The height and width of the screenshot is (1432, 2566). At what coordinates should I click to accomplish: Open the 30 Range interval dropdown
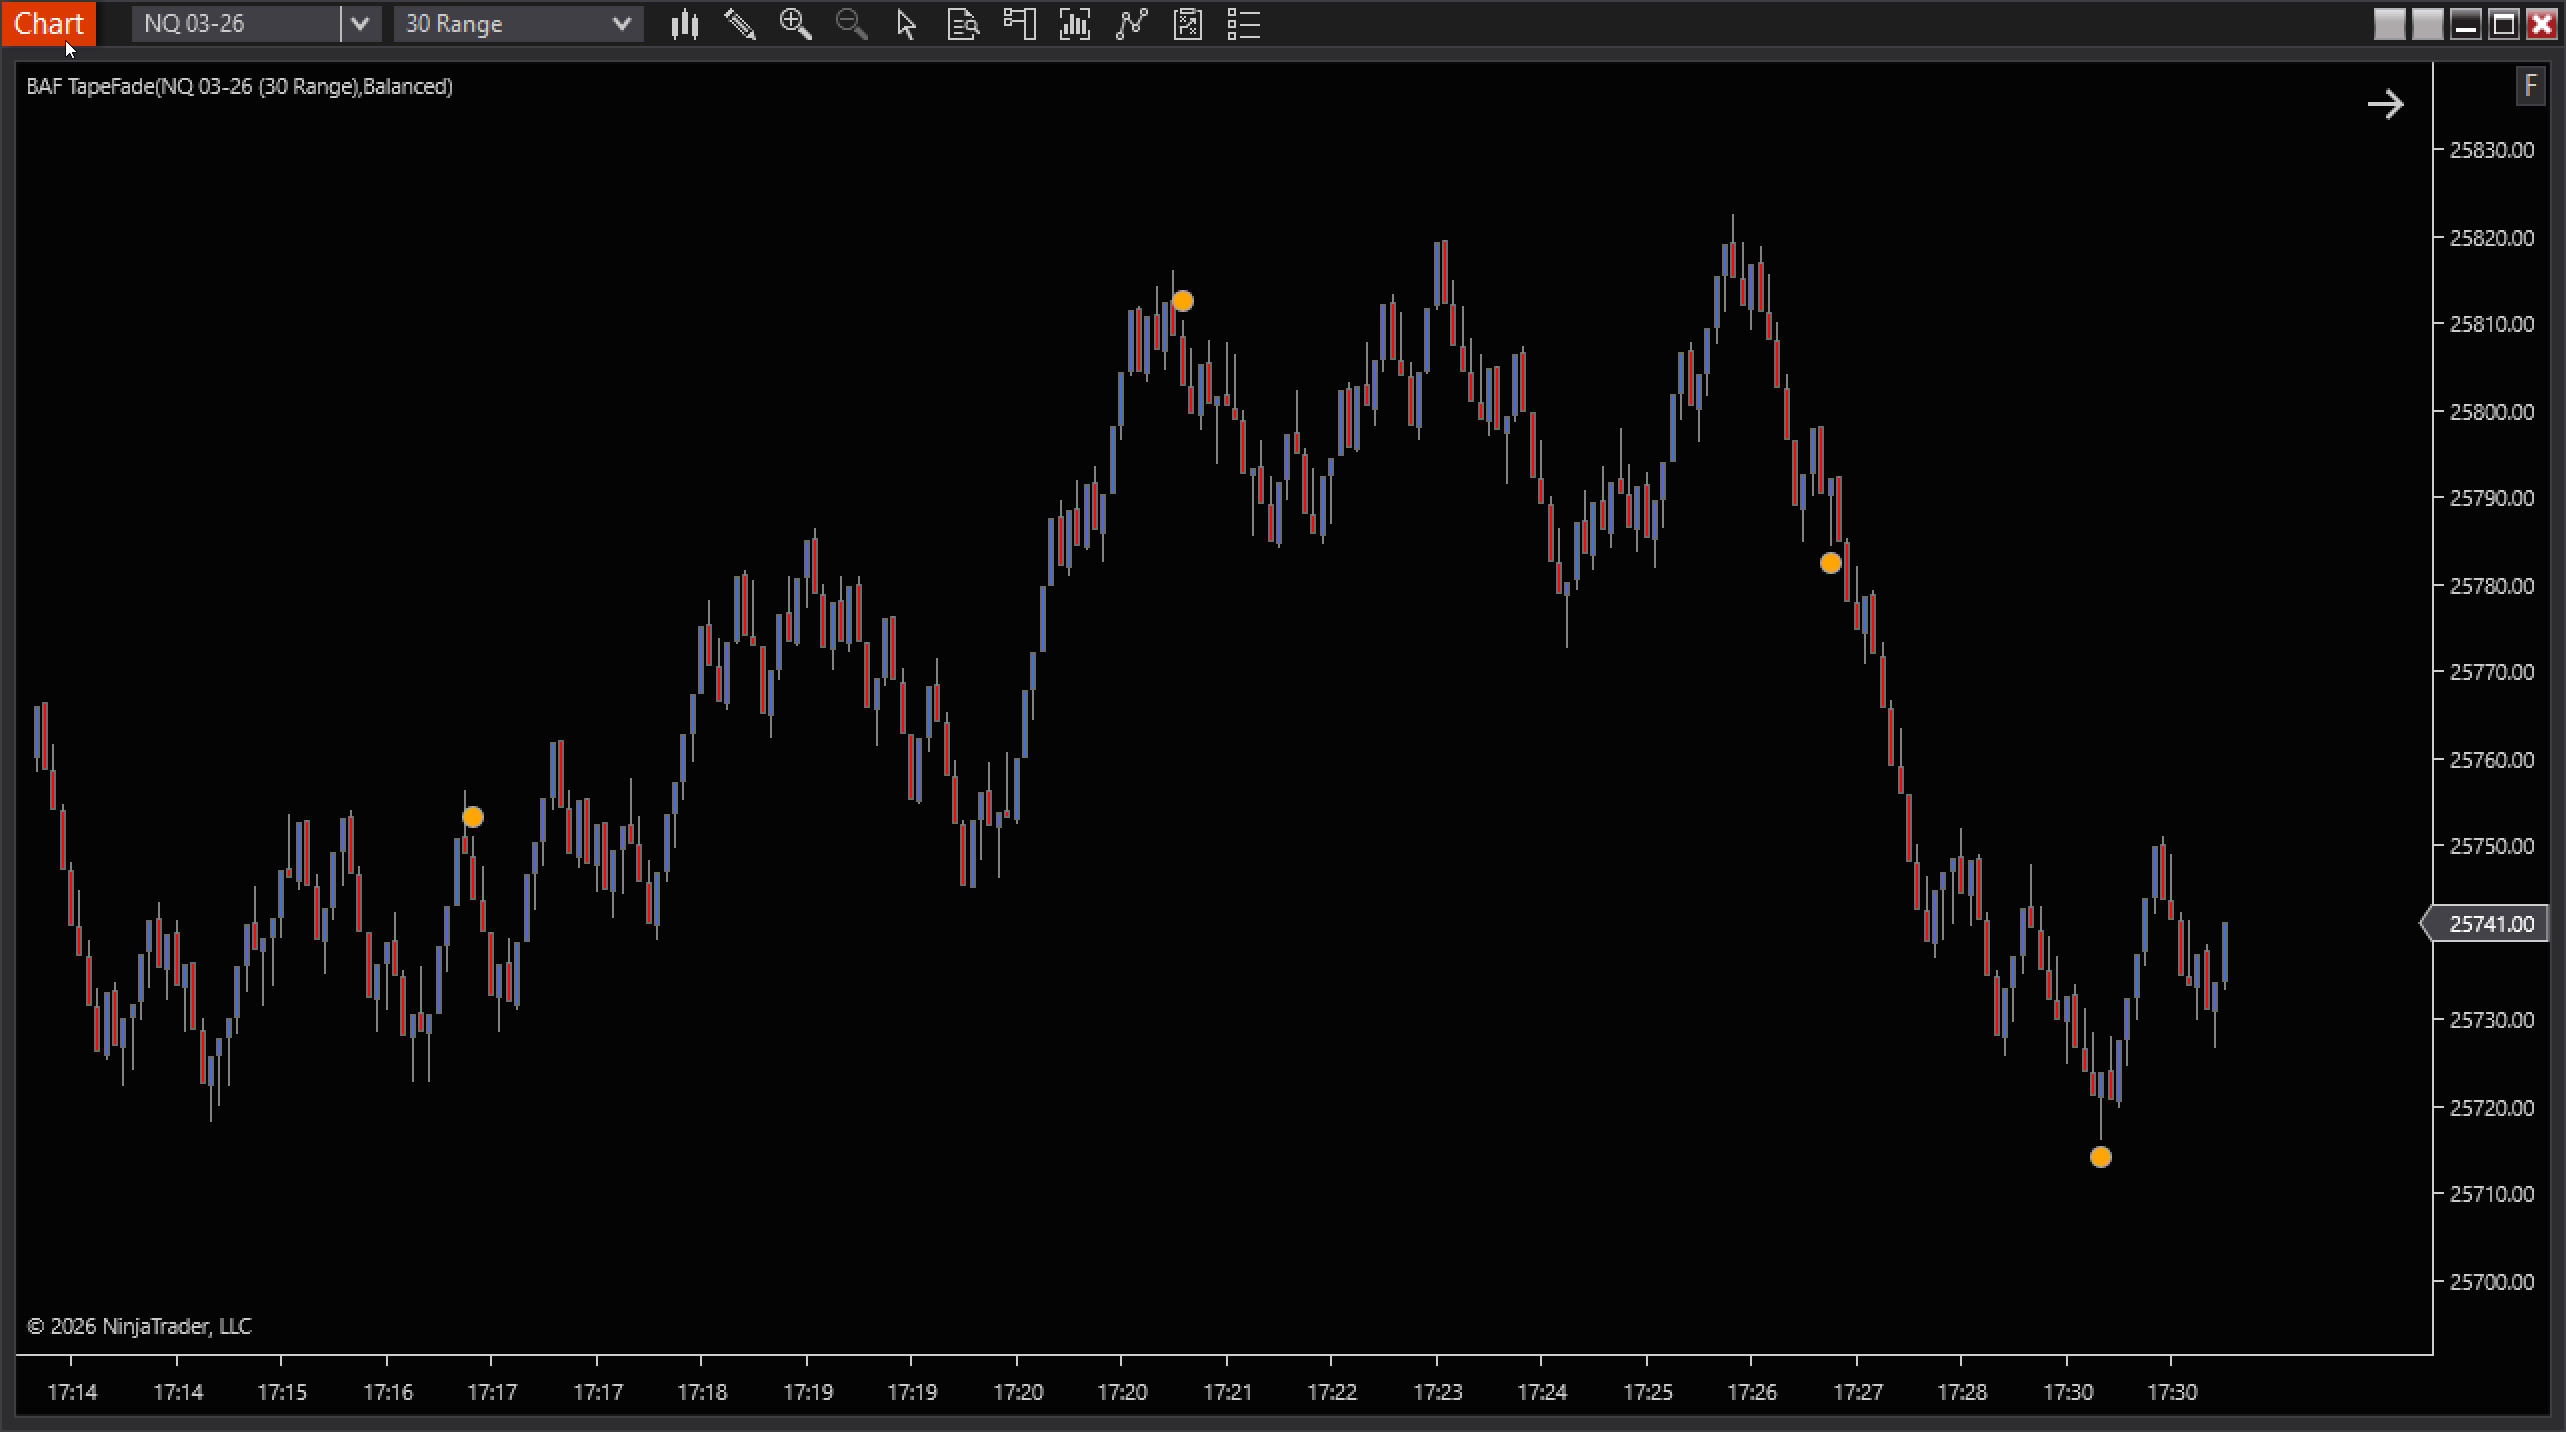518,24
